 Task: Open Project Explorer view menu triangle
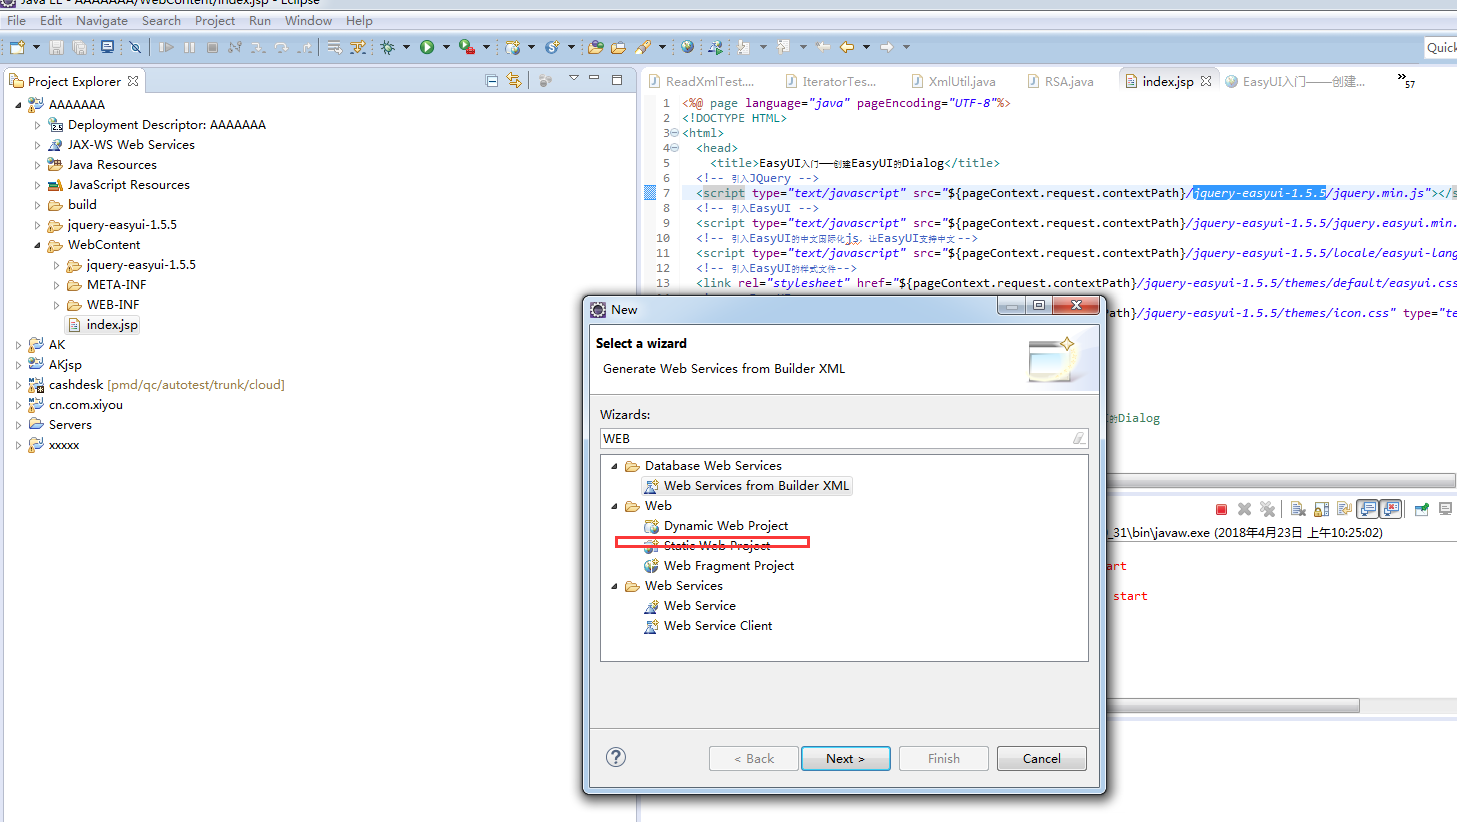(x=573, y=78)
